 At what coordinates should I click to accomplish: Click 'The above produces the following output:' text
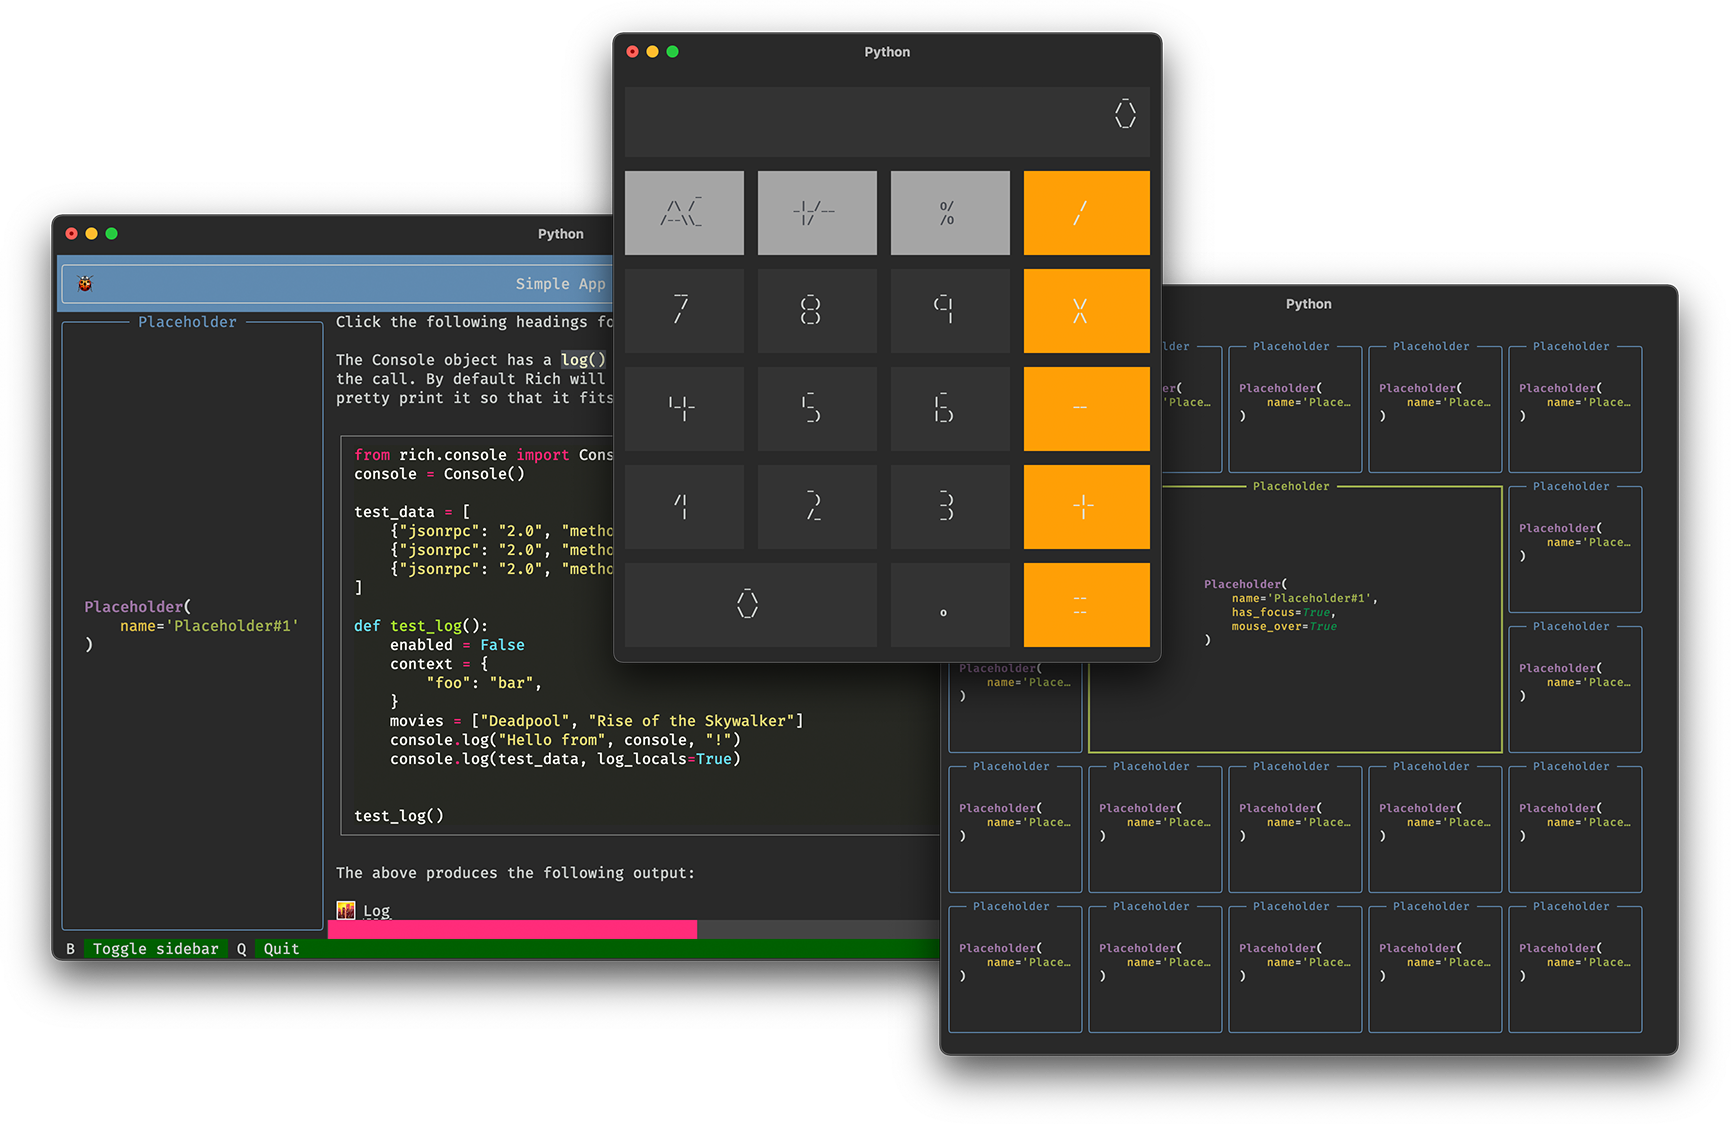coord(515,873)
